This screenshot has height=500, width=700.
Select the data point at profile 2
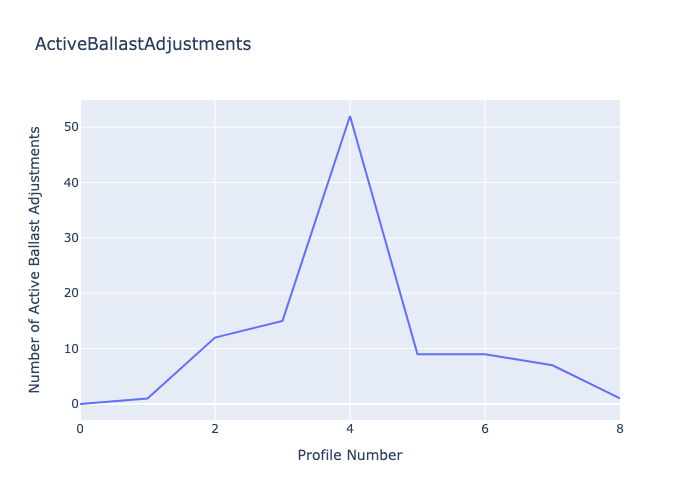(215, 337)
